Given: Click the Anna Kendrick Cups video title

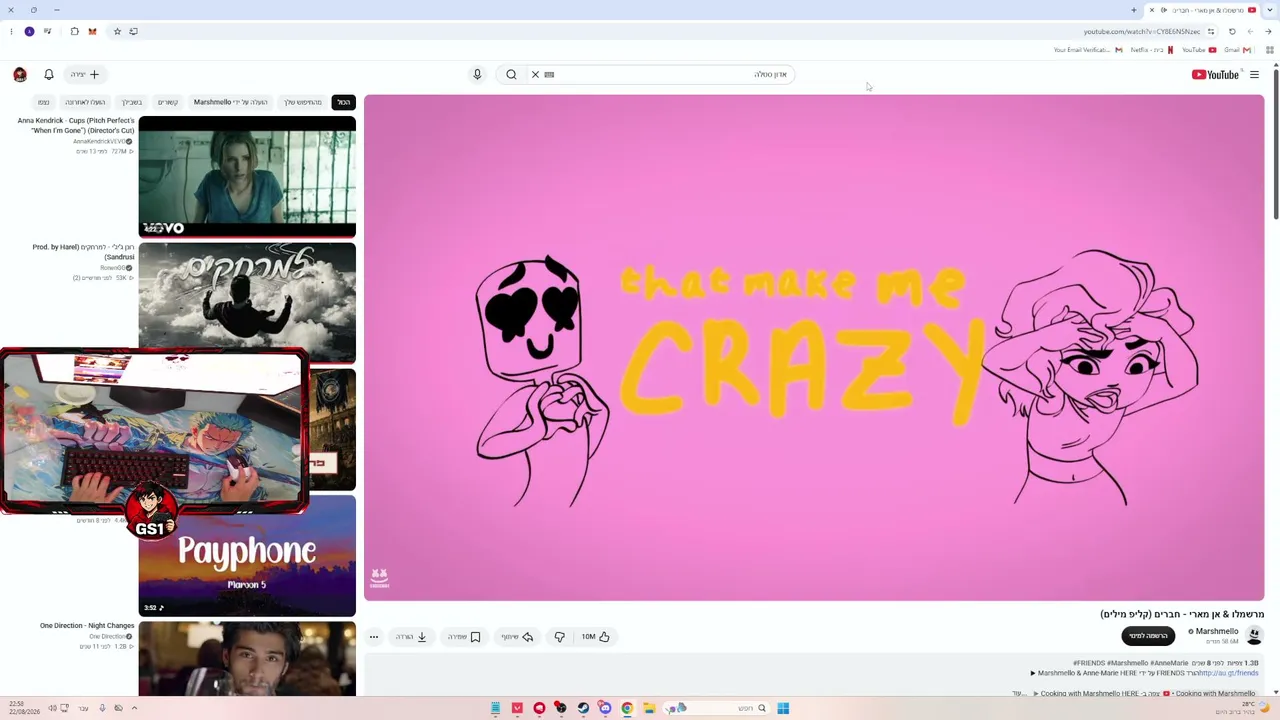Looking at the screenshot, I should (x=76, y=126).
